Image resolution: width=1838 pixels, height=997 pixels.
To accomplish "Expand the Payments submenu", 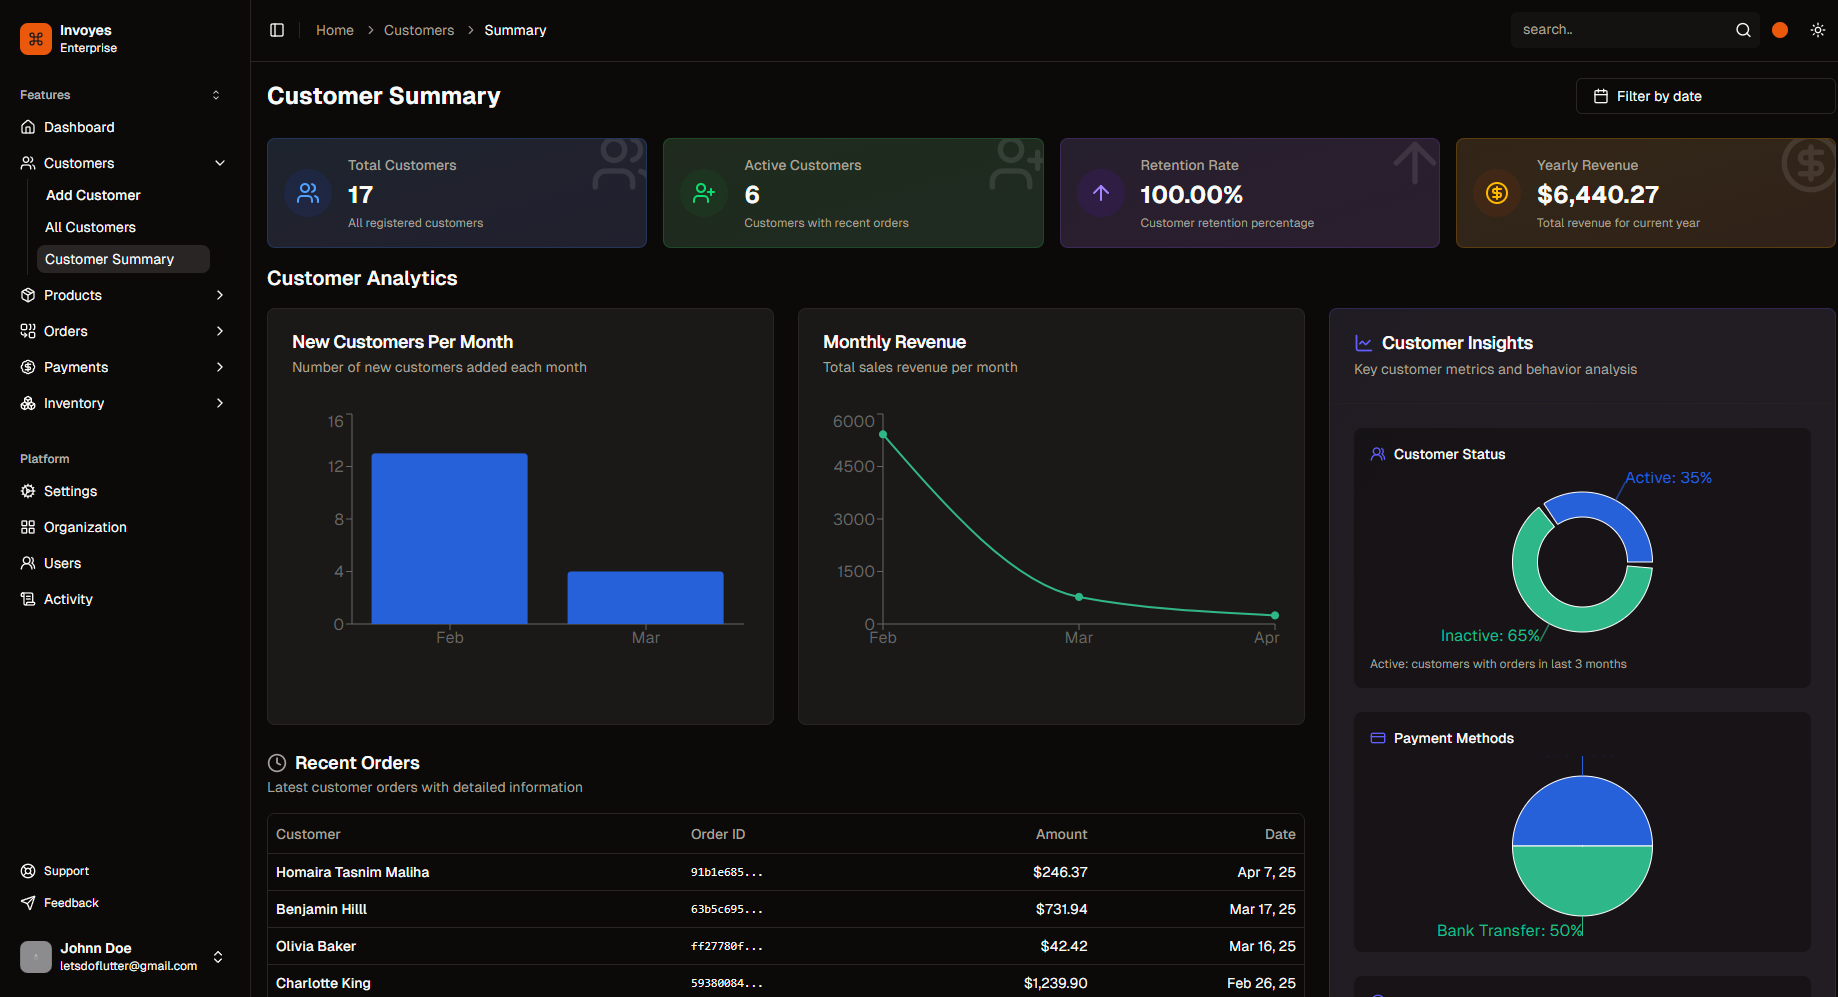I will (x=219, y=367).
